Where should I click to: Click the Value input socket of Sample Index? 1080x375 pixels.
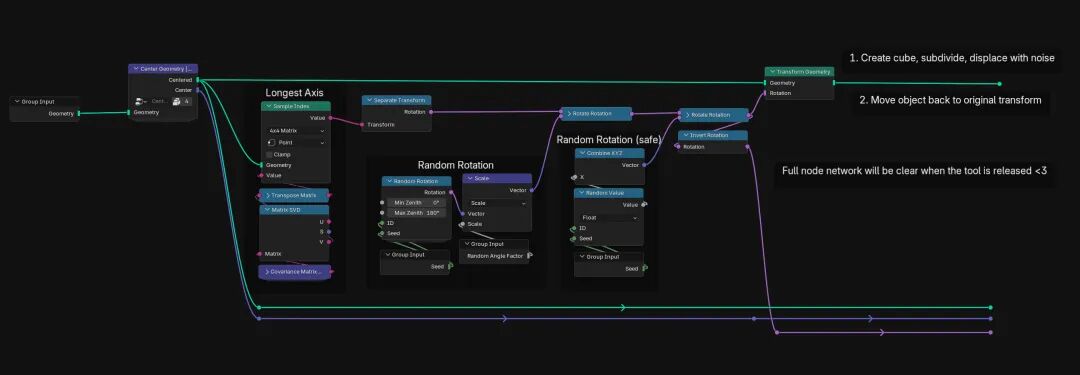(262, 175)
